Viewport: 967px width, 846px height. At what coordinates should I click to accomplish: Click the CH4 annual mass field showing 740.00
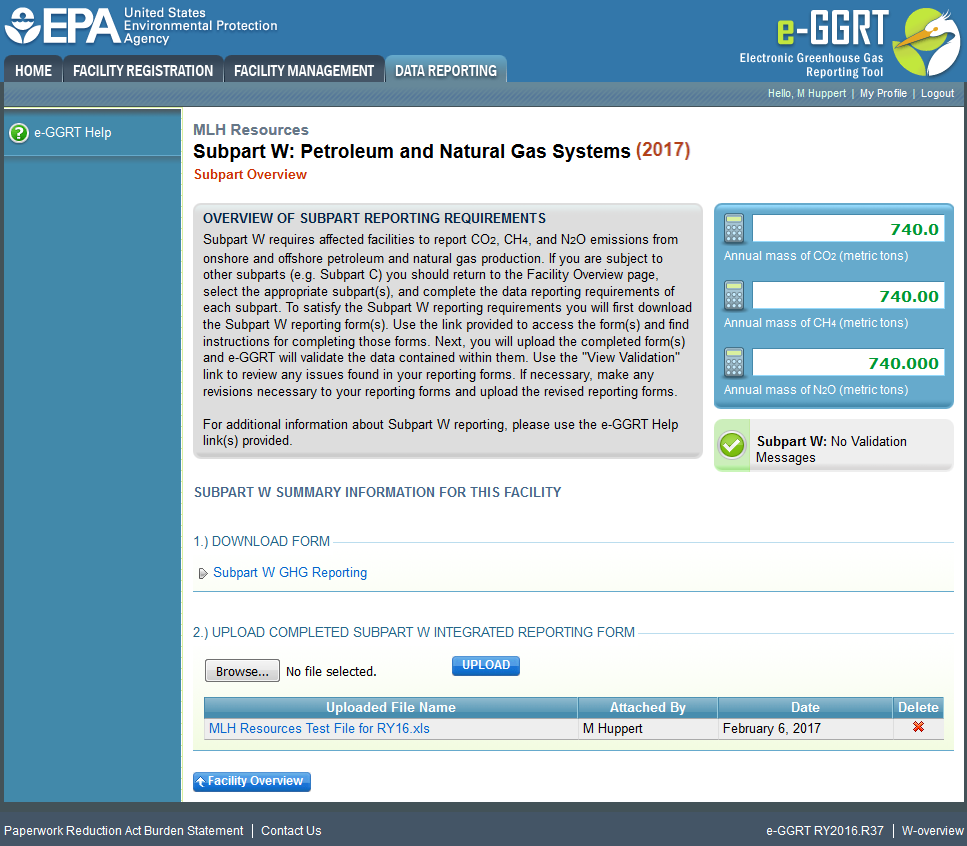tap(848, 296)
